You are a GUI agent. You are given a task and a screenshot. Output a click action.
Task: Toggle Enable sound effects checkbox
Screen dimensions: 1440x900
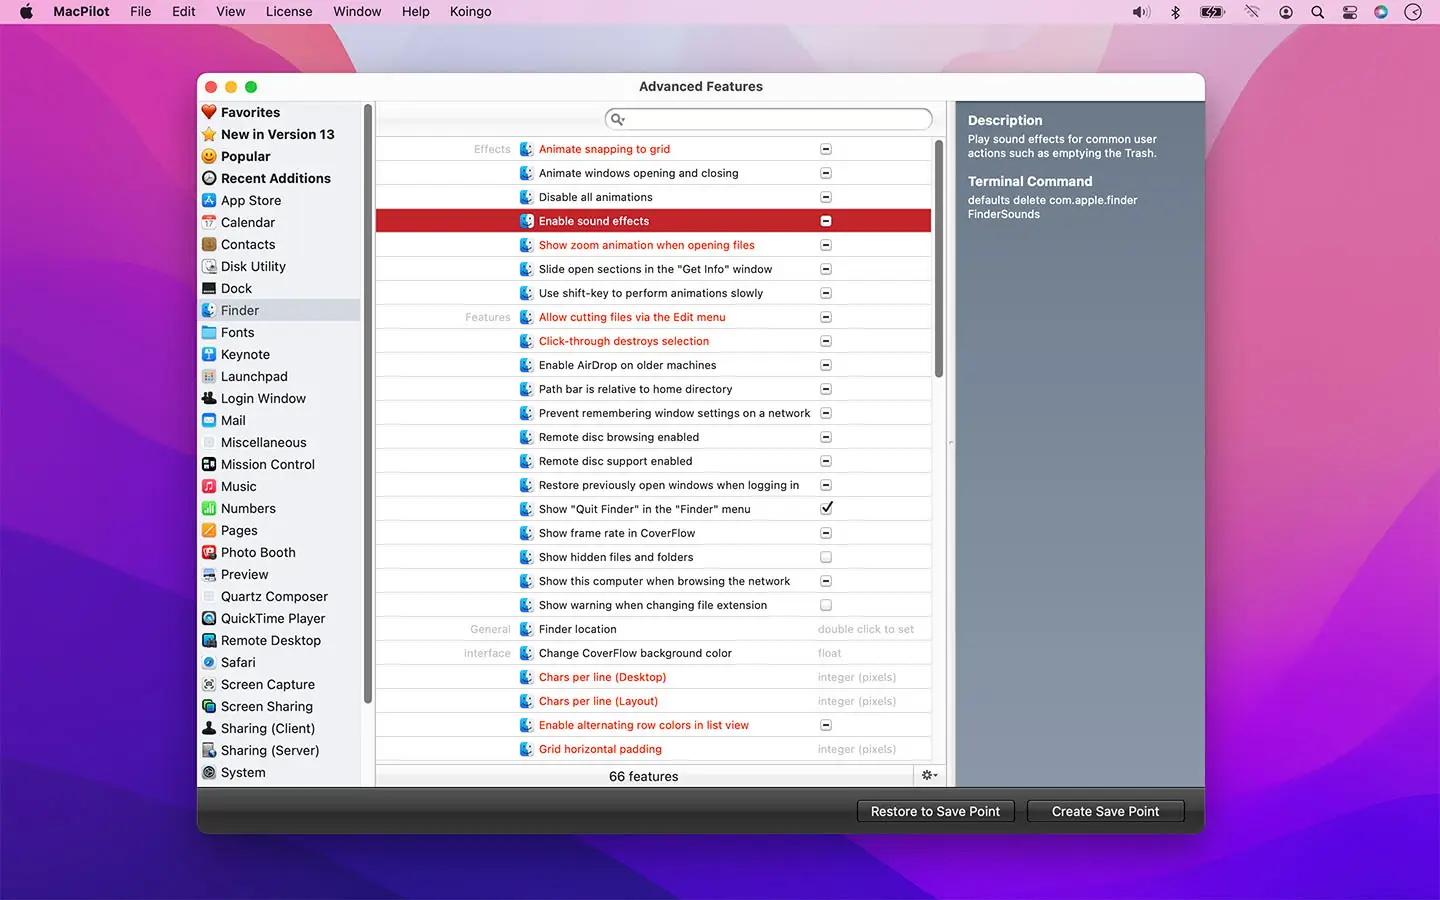(x=826, y=221)
